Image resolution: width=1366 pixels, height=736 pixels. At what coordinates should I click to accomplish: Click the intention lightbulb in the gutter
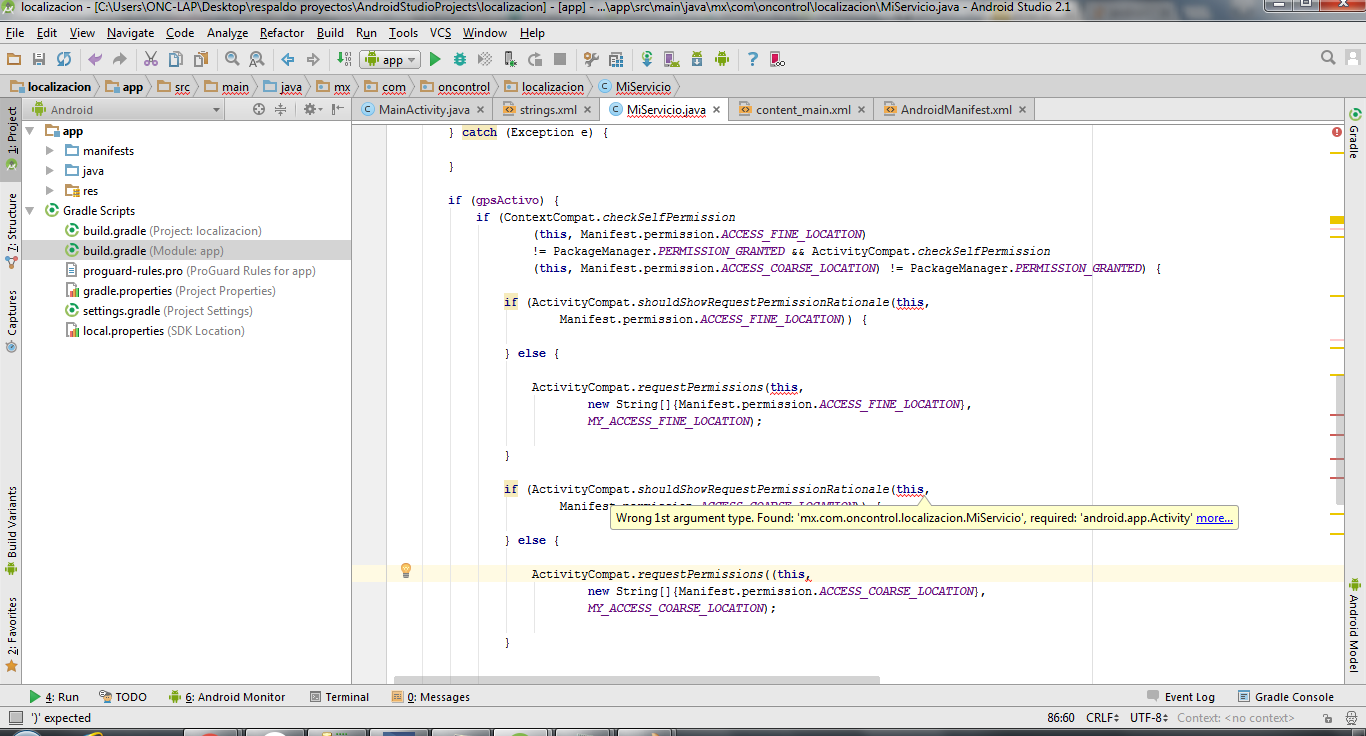tap(406, 570)
